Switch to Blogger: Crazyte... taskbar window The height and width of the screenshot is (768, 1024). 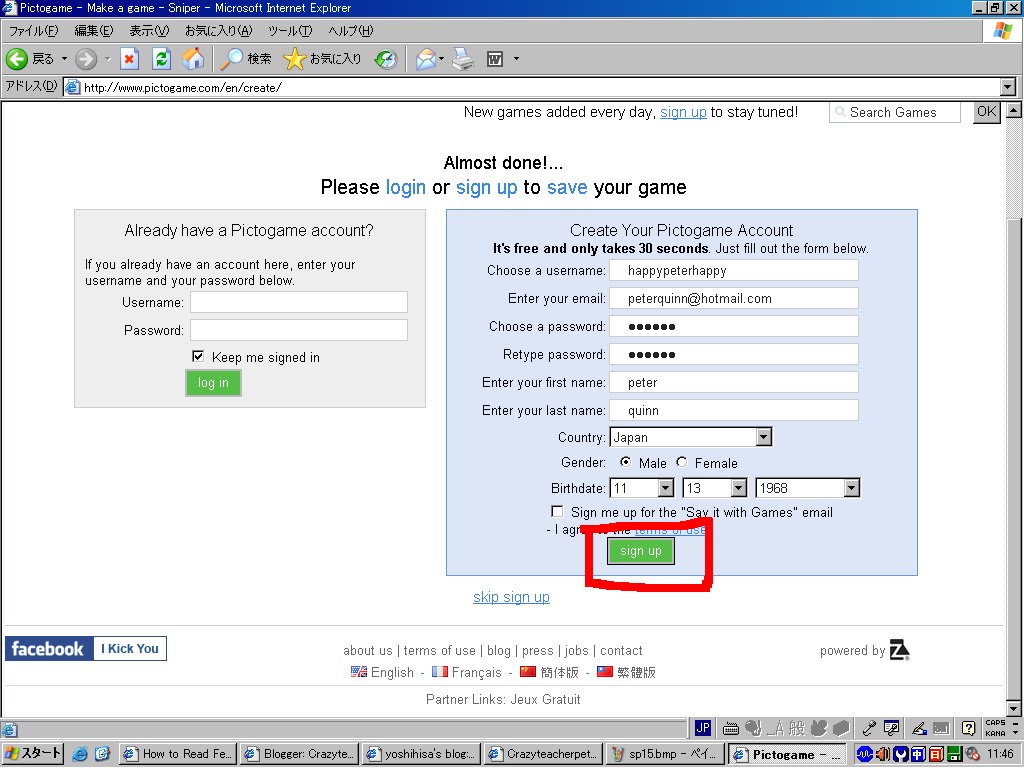300,754
